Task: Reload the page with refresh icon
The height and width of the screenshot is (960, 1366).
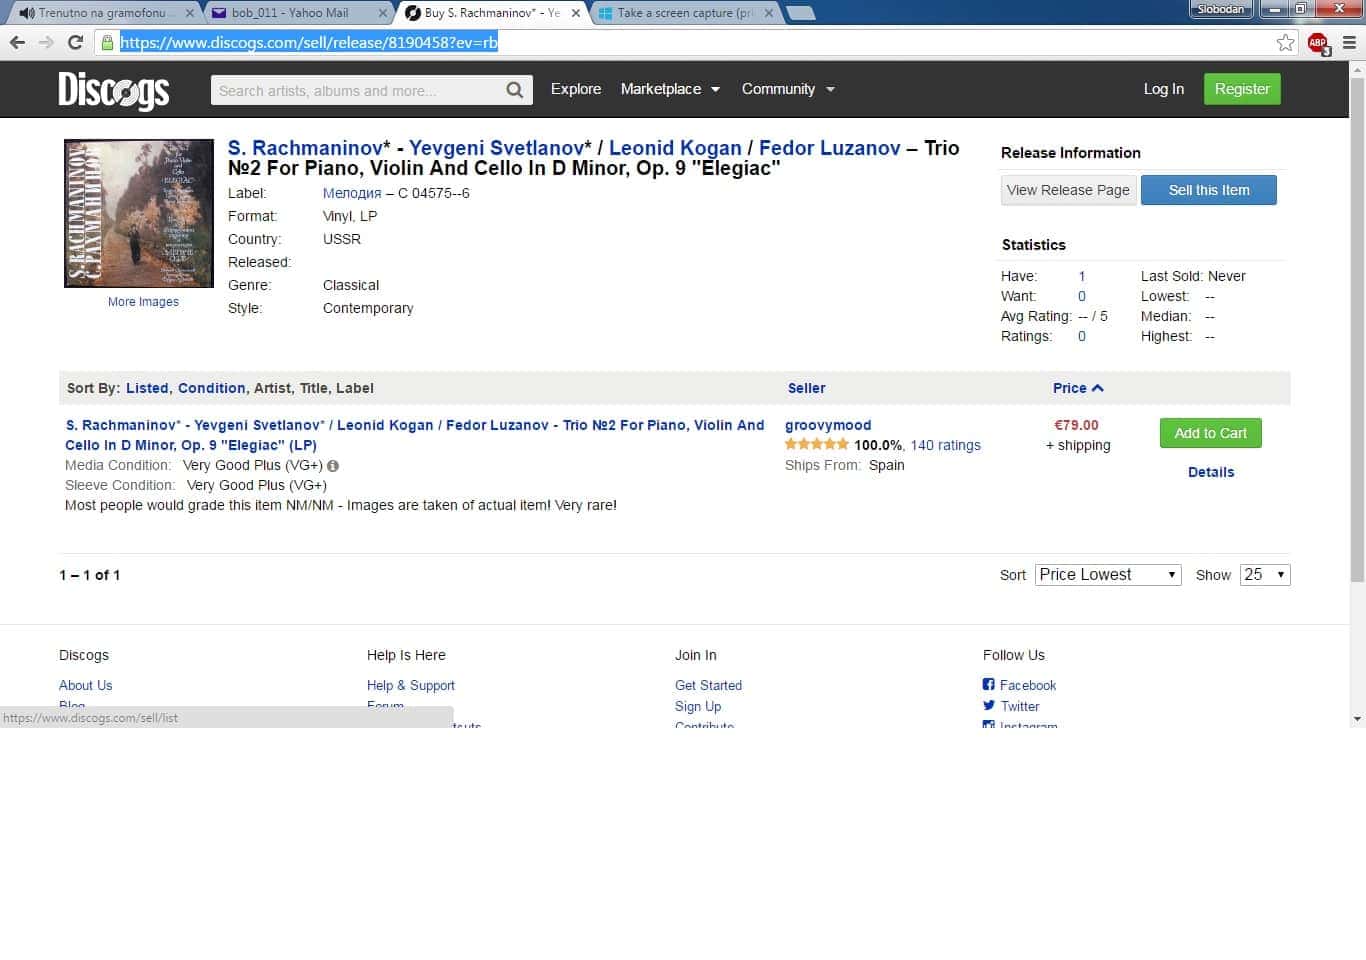Action: tap(75, 42)
